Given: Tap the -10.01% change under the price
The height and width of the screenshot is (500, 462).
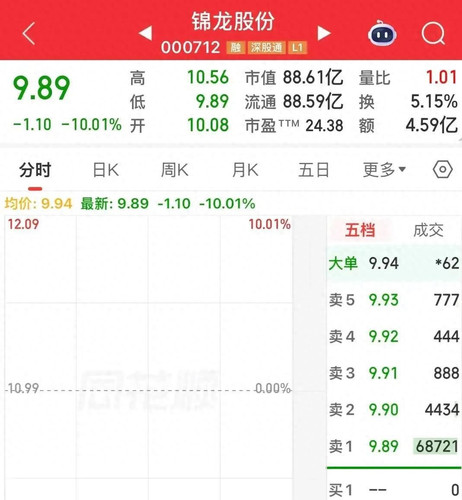Looking at the screenshot, I should pyautogui.click(x=91, y=125).
